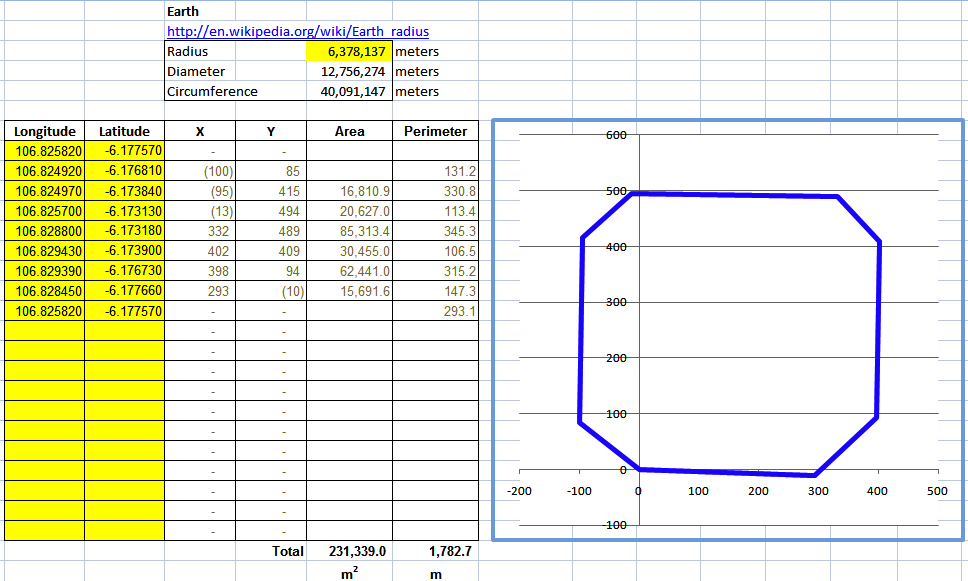Select the Longitude column header

[x=44, y=131]
